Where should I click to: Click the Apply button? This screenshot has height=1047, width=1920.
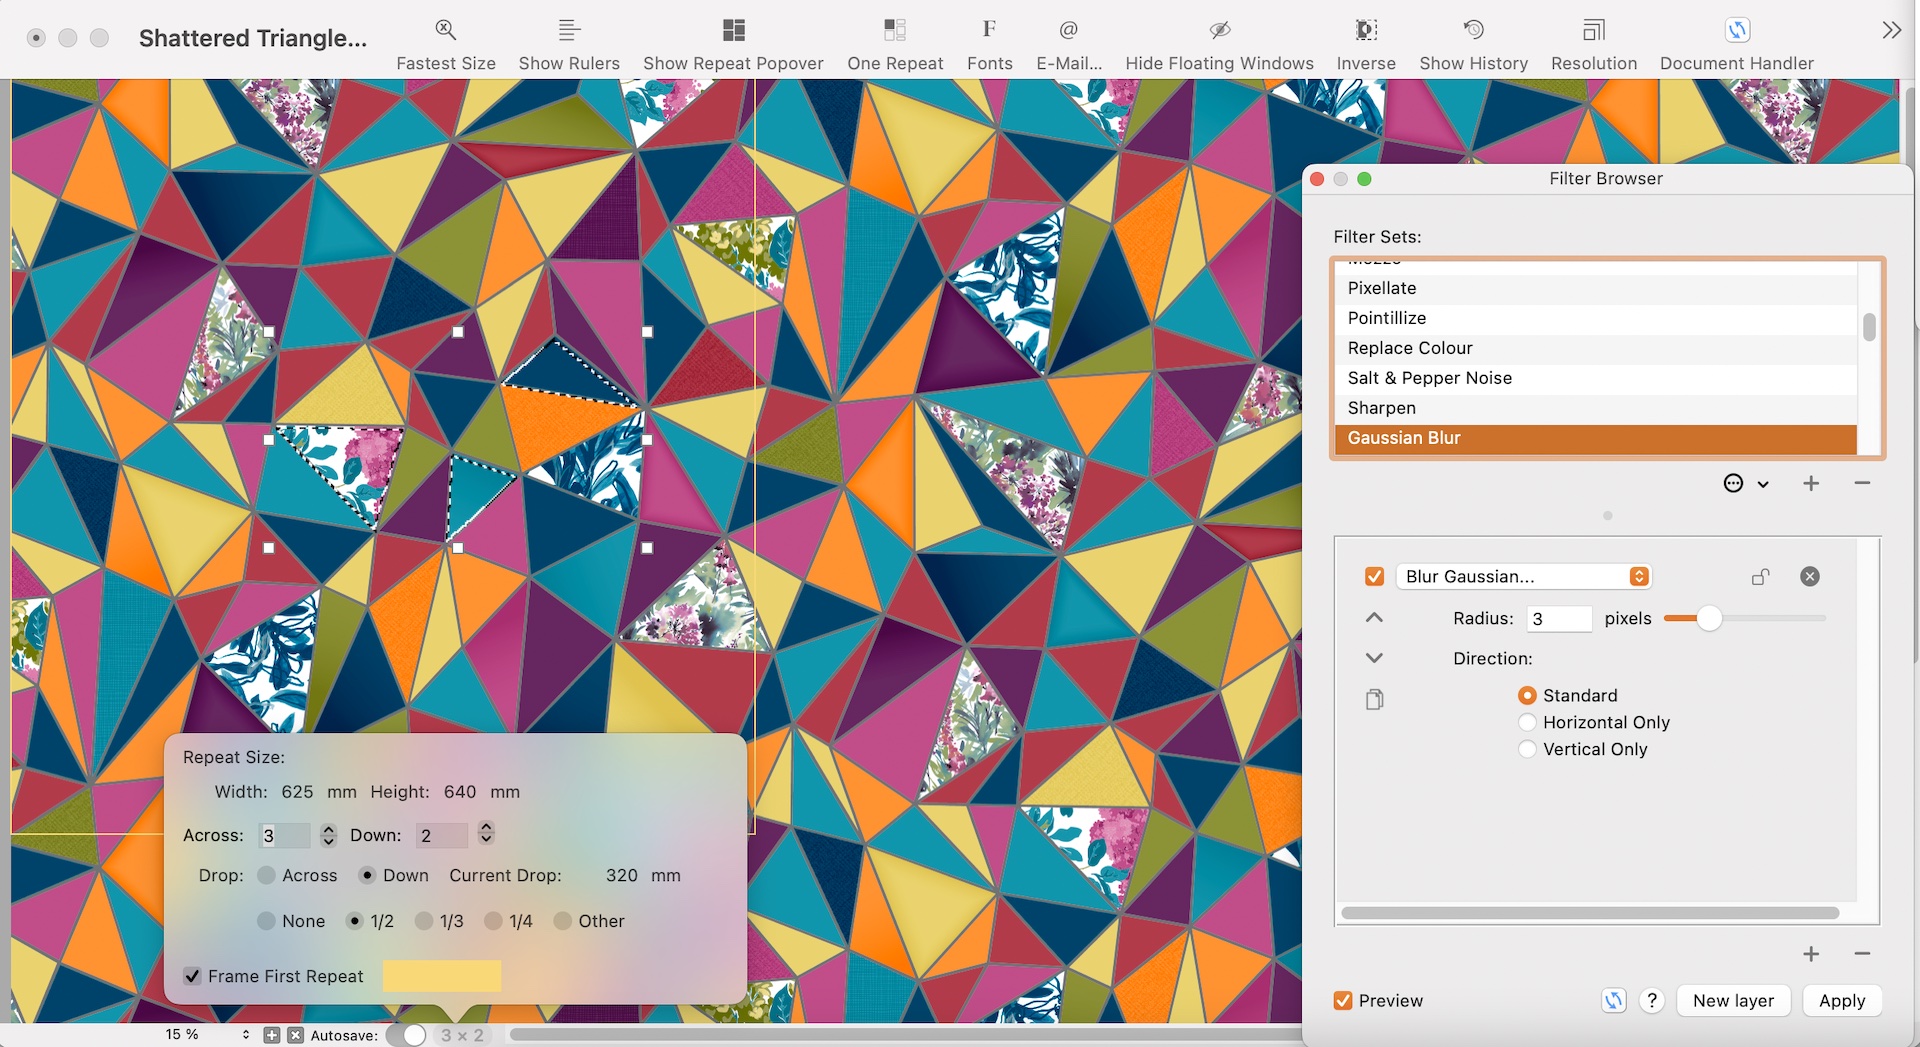click(x=1842, y=1001)
